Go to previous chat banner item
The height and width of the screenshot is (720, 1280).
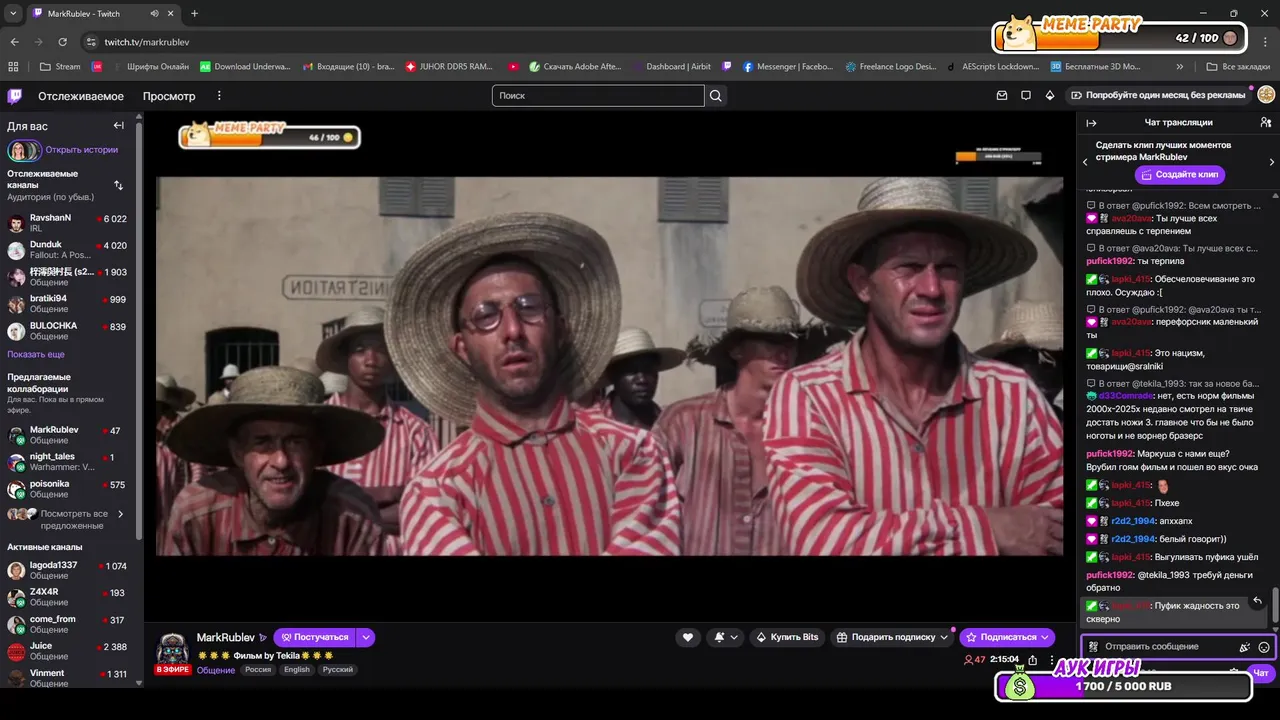[1086, 162]
